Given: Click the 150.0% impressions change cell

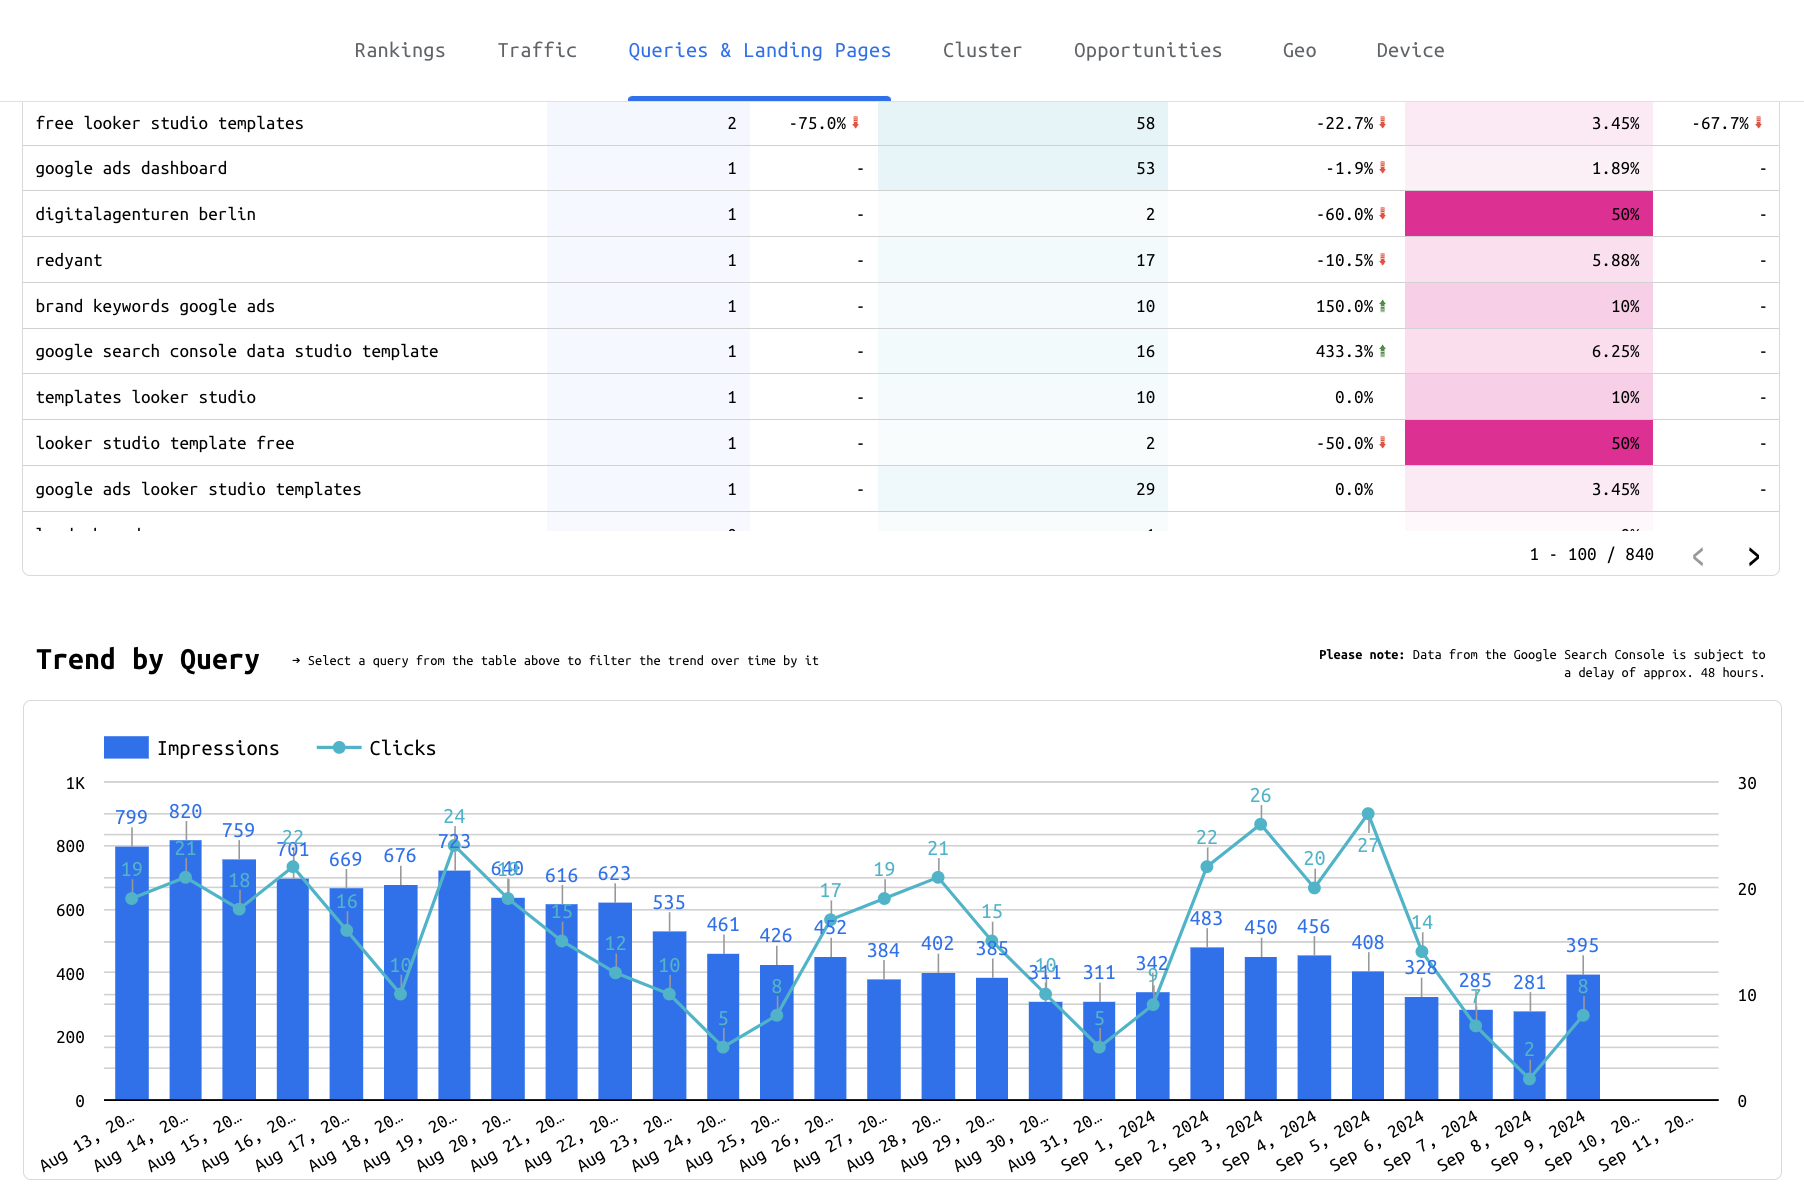Looking at the screenshot, I should click(x=1286, y=306).
